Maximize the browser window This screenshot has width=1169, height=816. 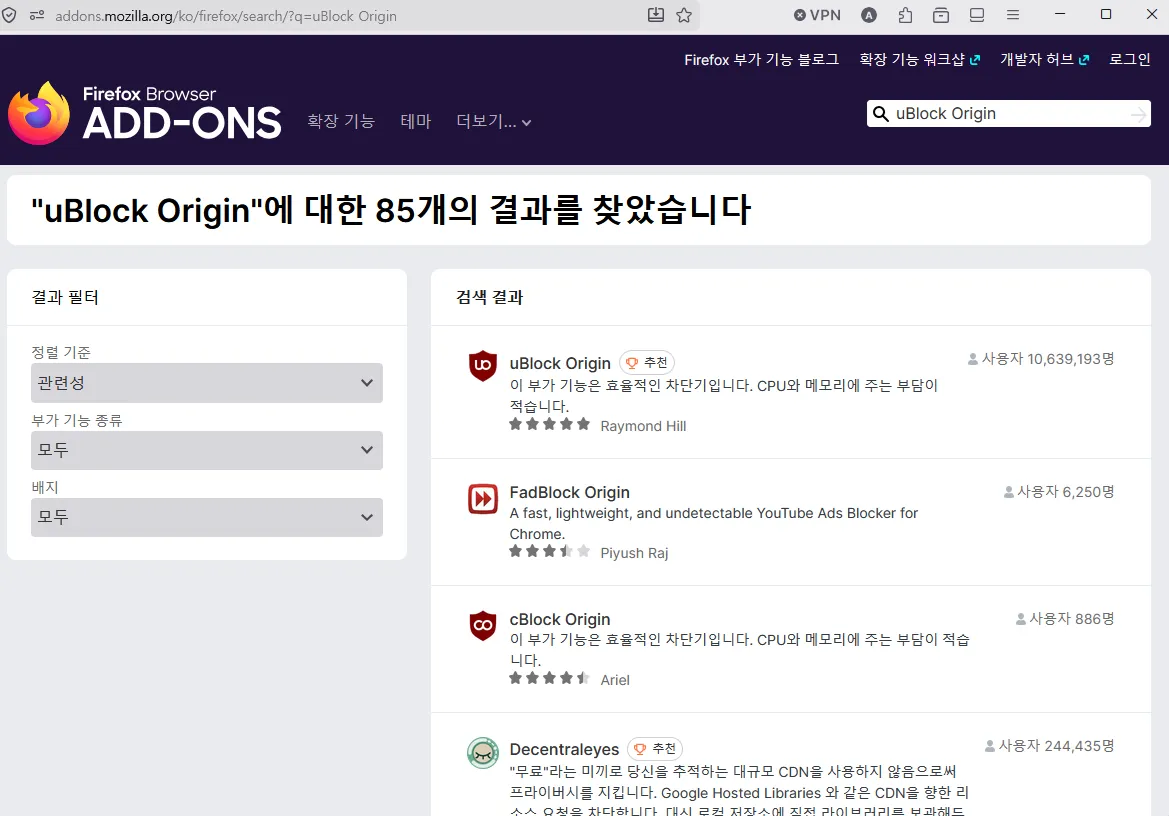click(1106, 14)
